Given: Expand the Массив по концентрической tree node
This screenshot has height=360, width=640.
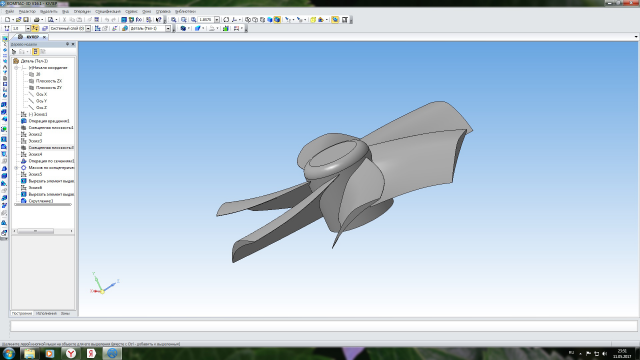Looking at the screenshot, I should [16, 168].
